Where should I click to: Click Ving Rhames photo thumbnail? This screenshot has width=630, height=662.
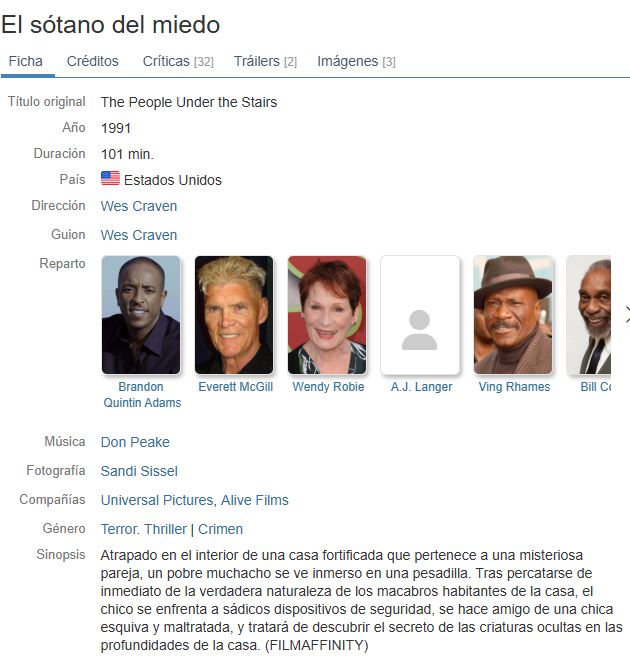coord(513,315)
